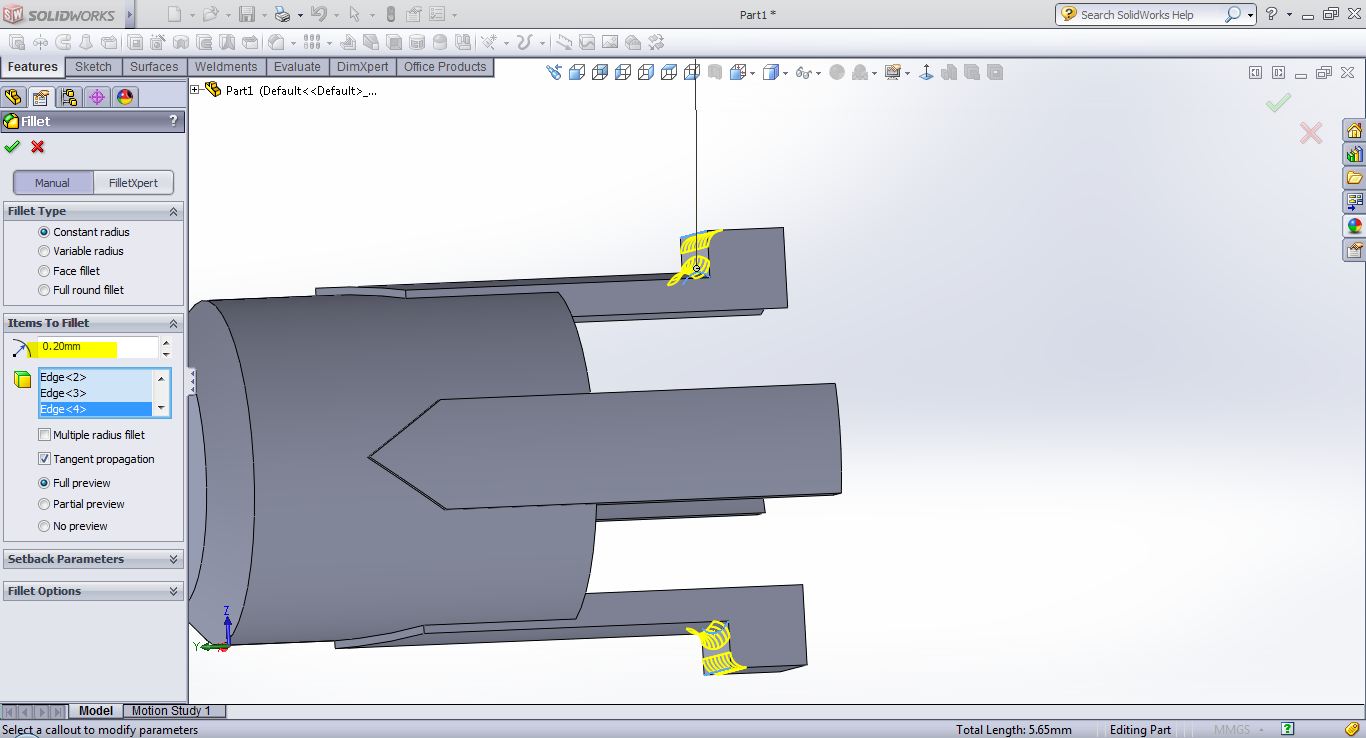Switch to the FilletXpert mode button
This screenshot has height=738, width=1366.
133,183
